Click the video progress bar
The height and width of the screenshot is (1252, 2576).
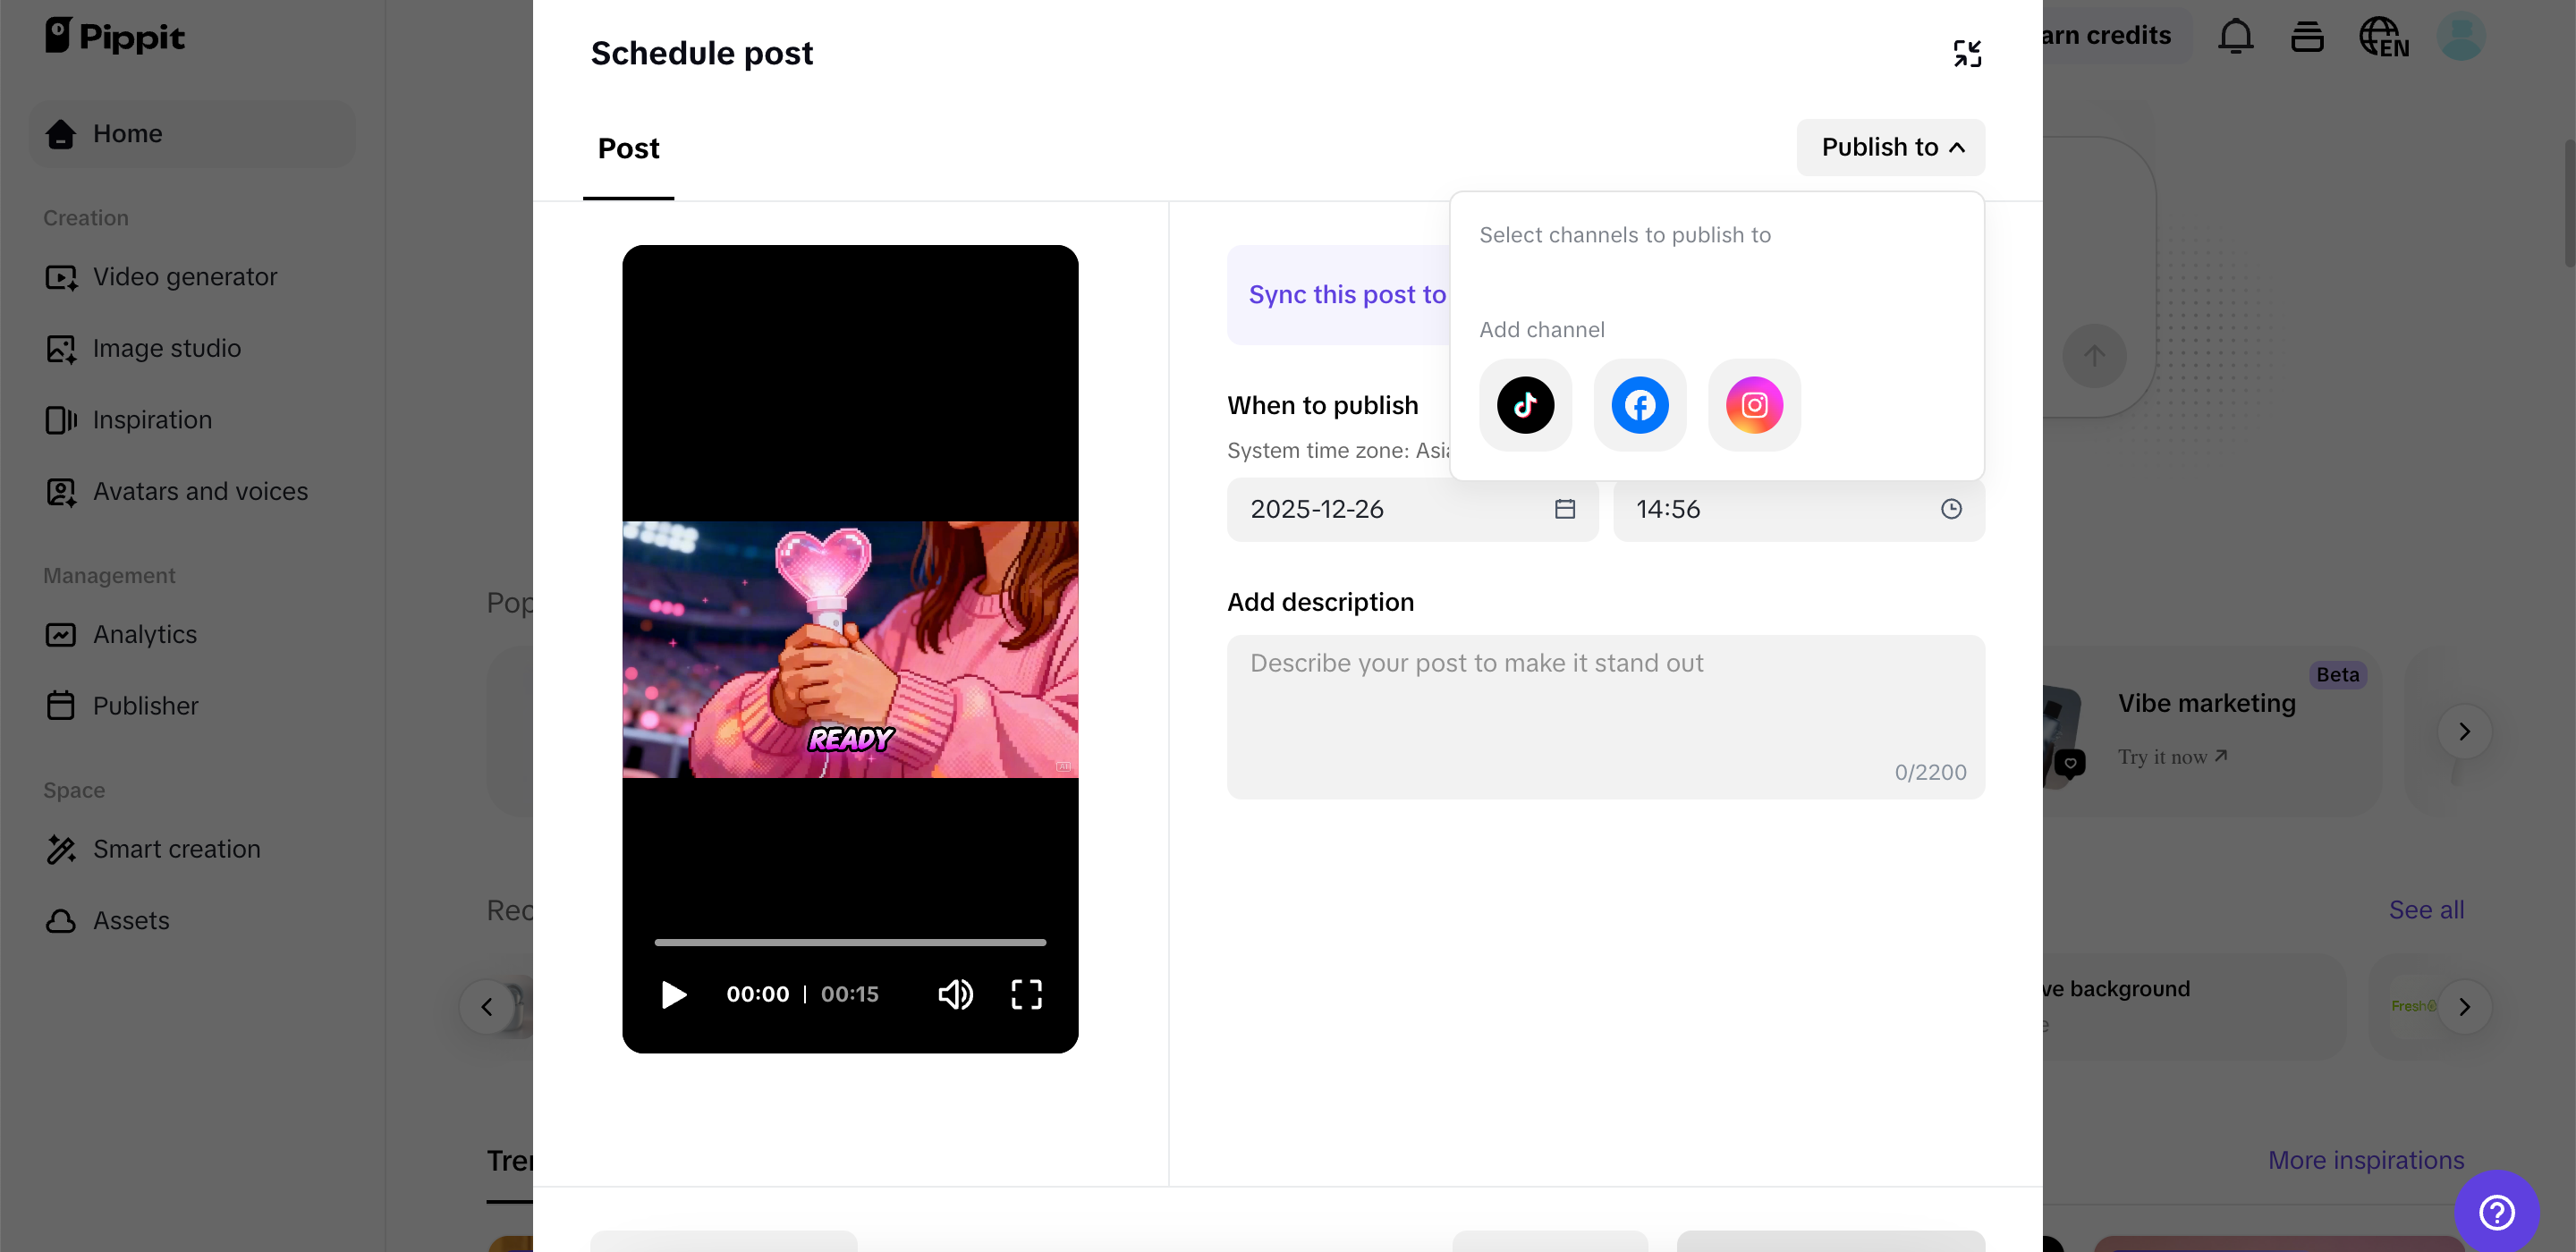[850, 942]
